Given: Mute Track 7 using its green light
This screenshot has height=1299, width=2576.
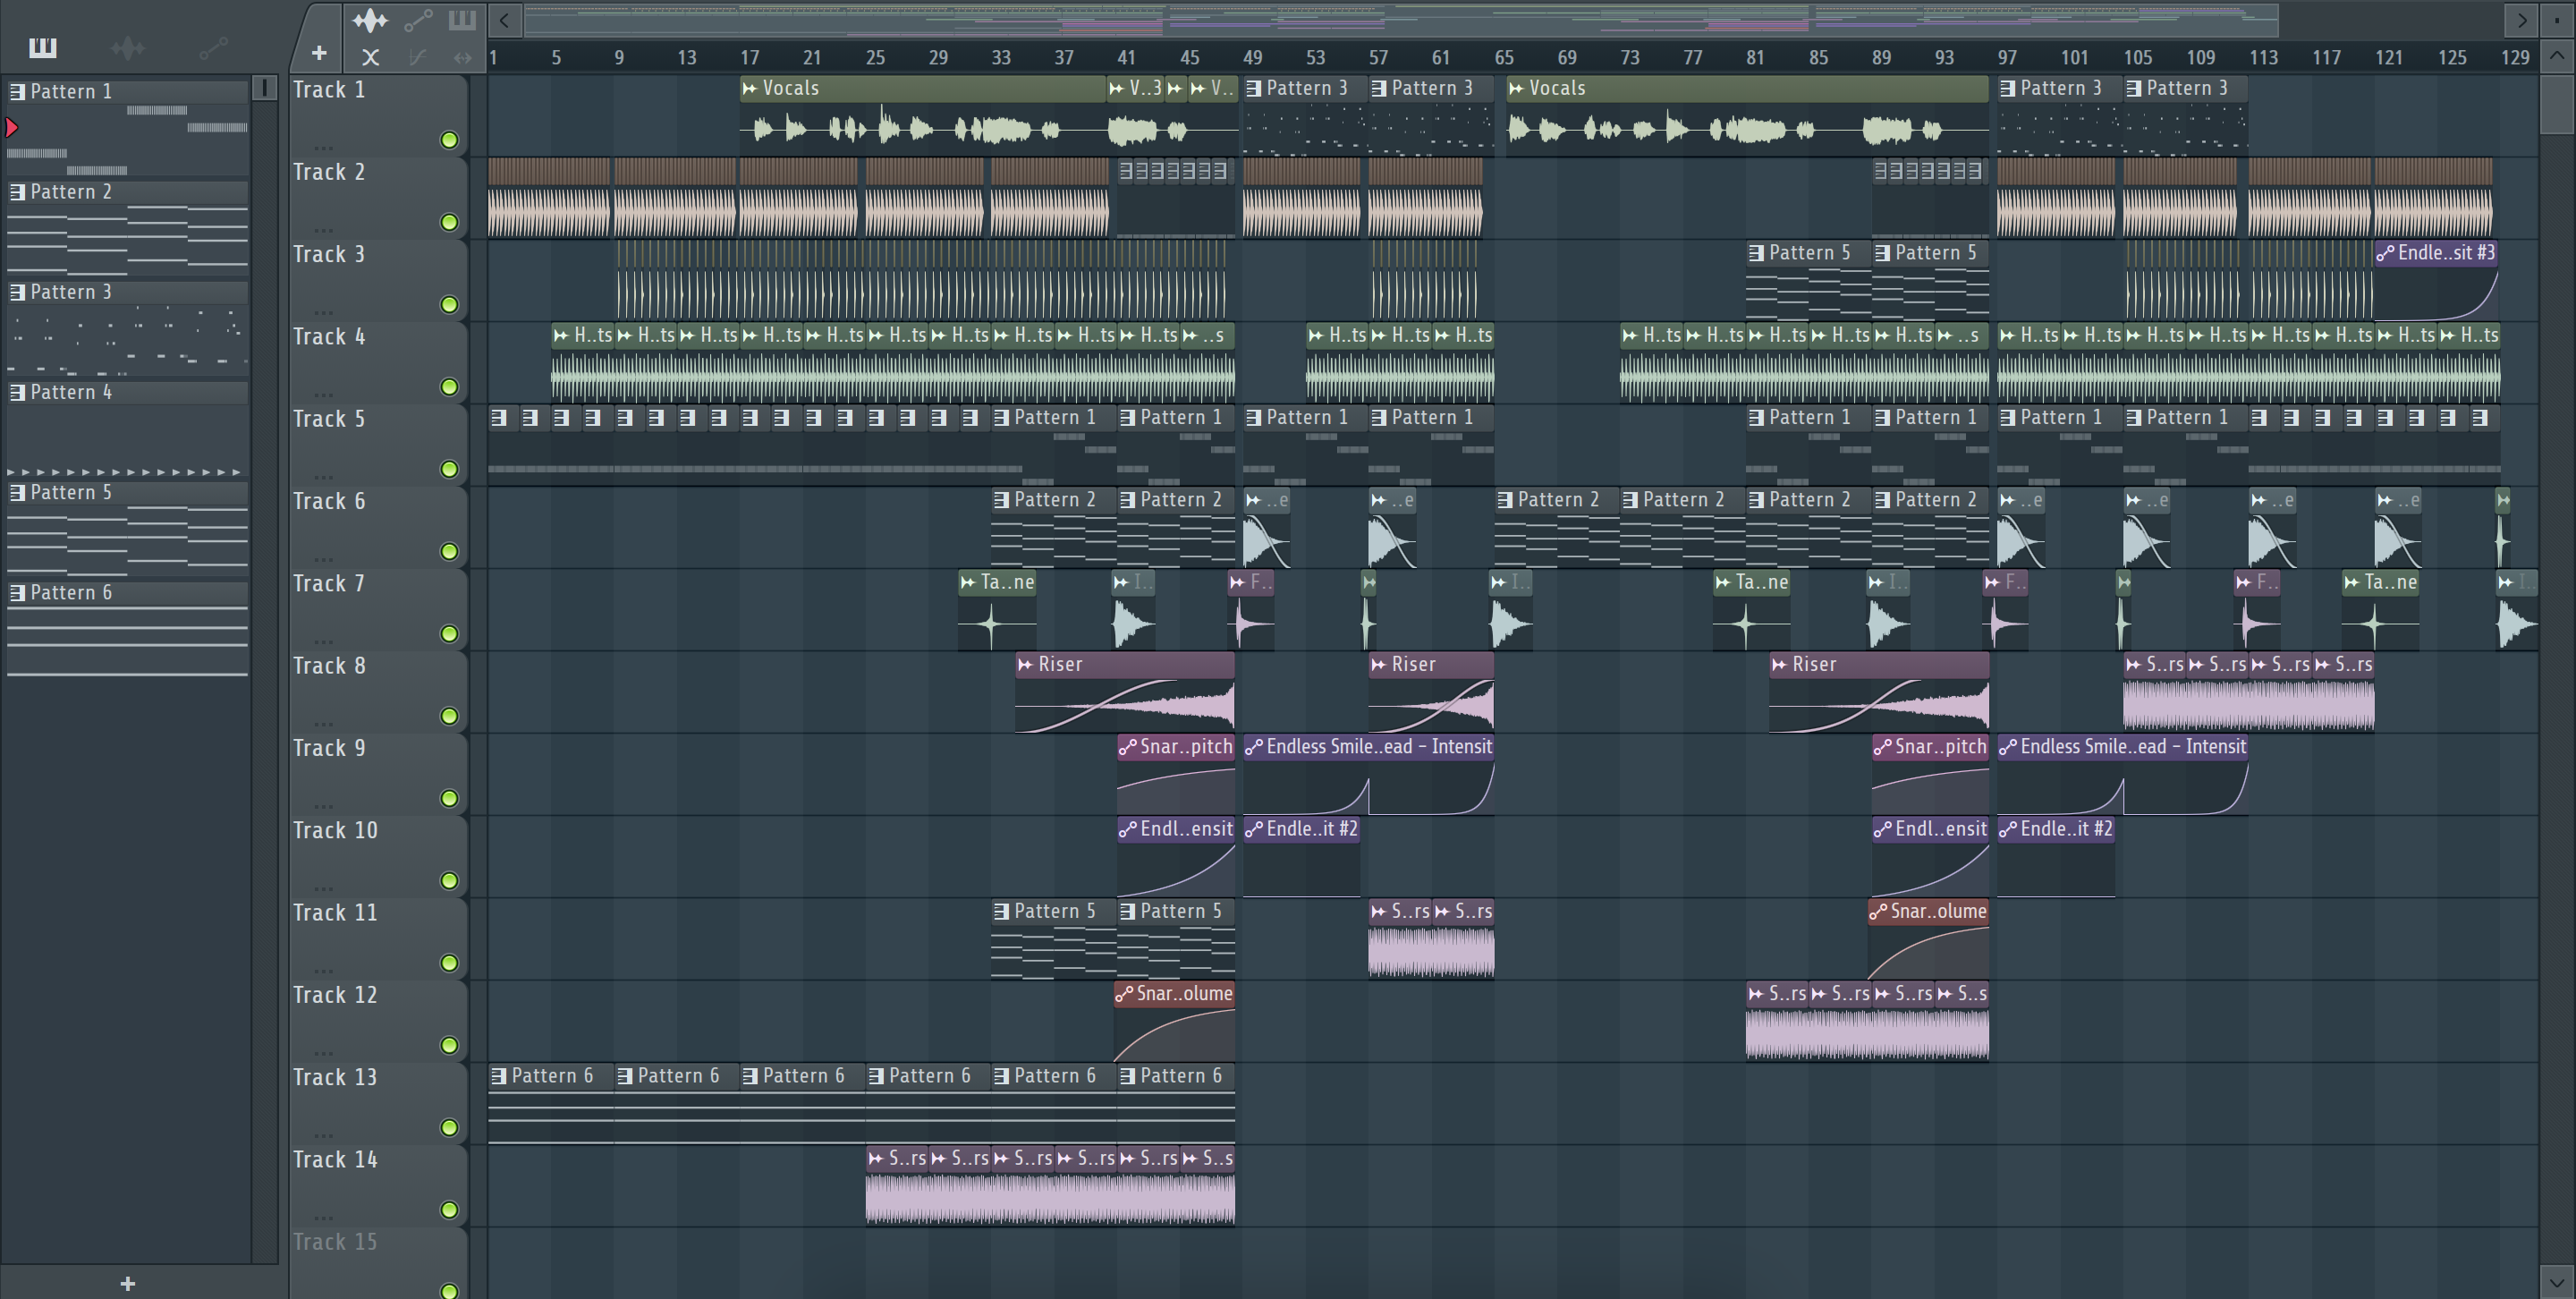Looking at the screenshot, I should coord(449,634).
